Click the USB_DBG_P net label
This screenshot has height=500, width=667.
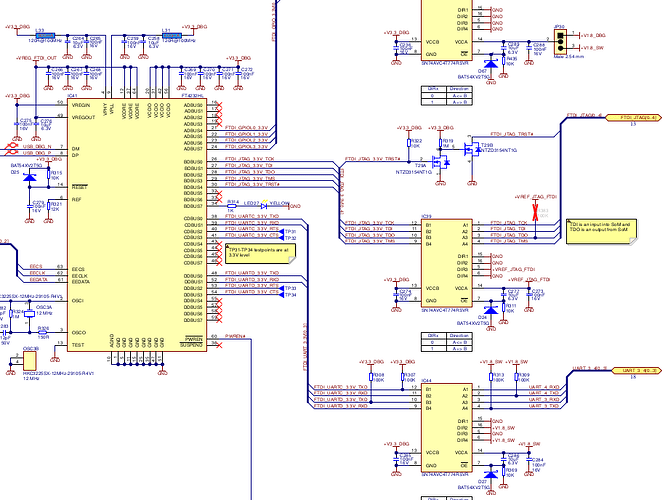37,153
